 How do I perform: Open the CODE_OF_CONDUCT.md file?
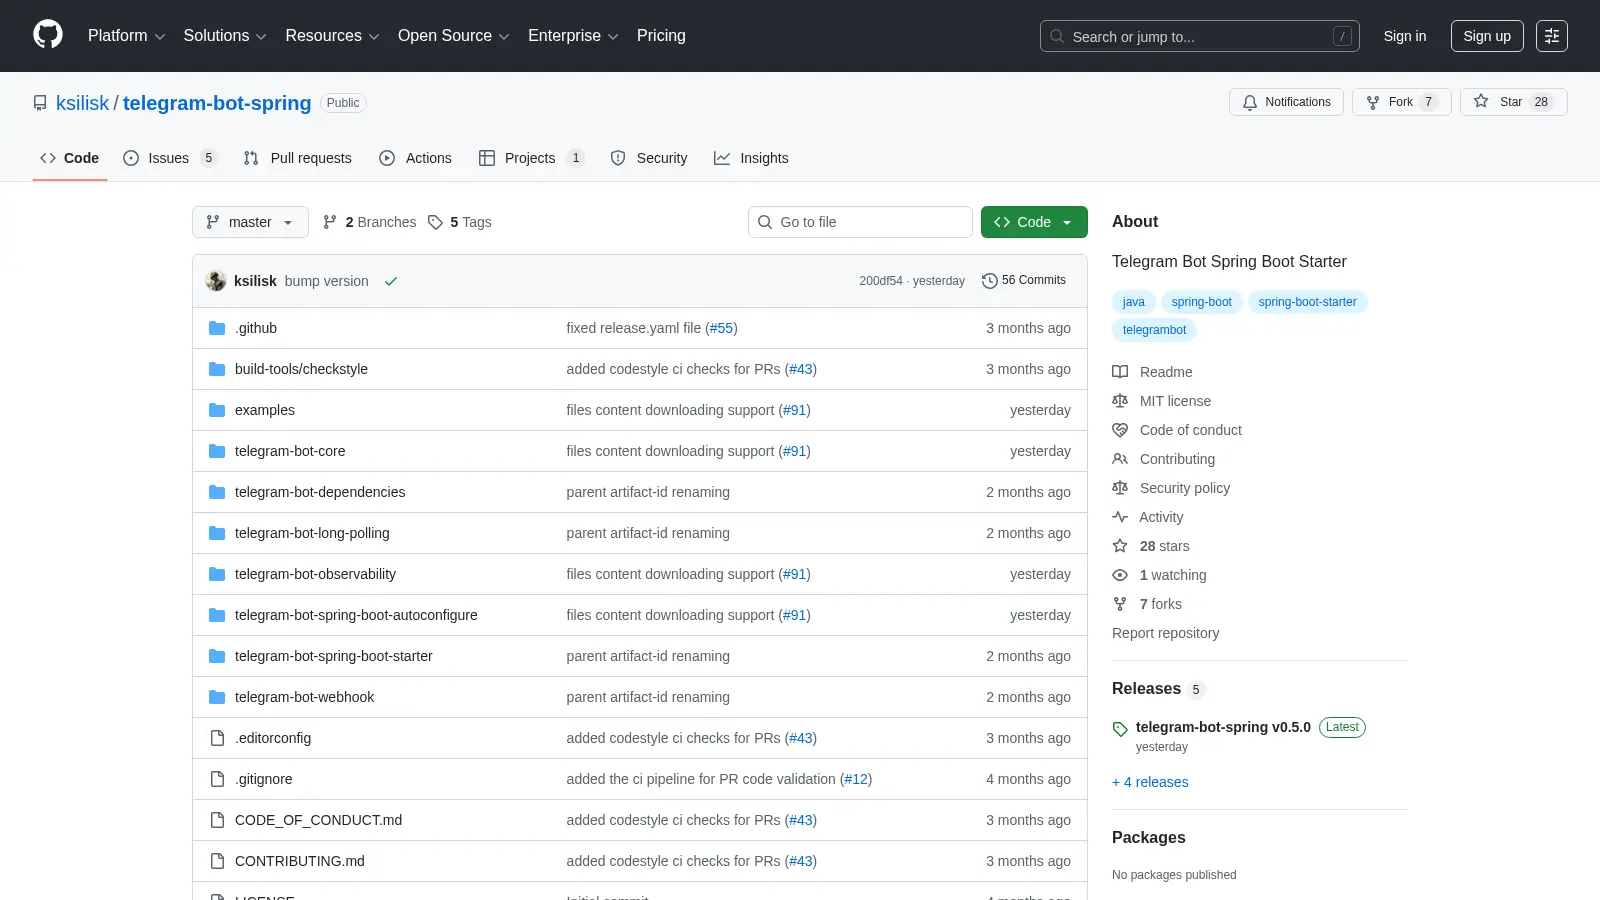point(318,820)
